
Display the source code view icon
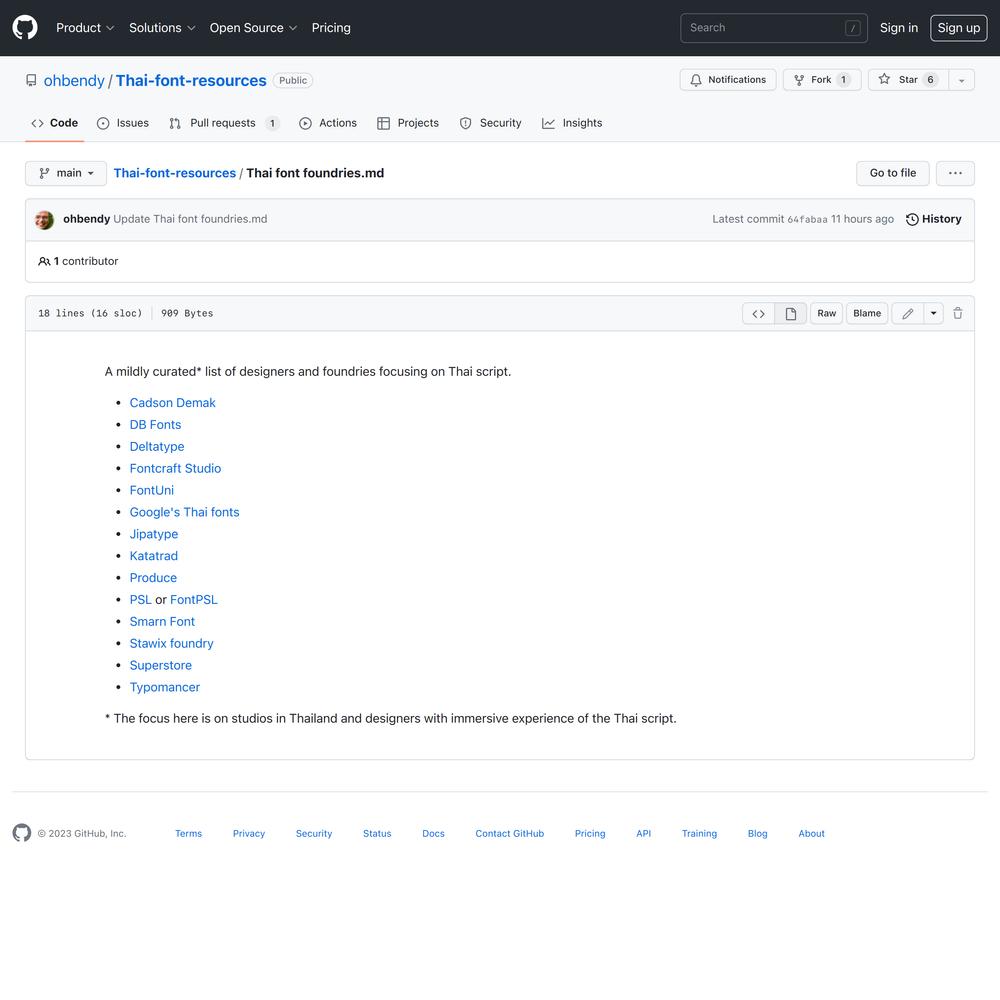click(758, 313)
